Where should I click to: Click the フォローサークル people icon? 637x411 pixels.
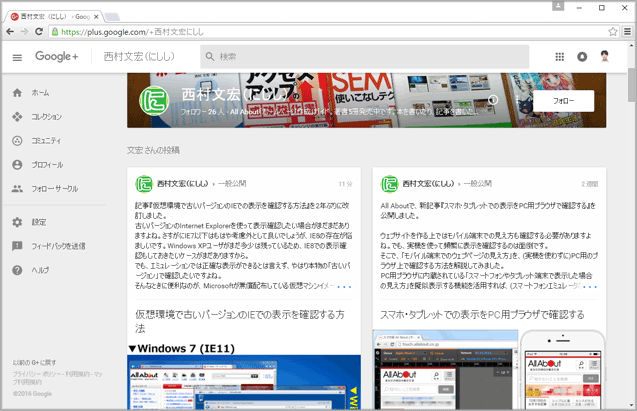[x=17, y=188]
